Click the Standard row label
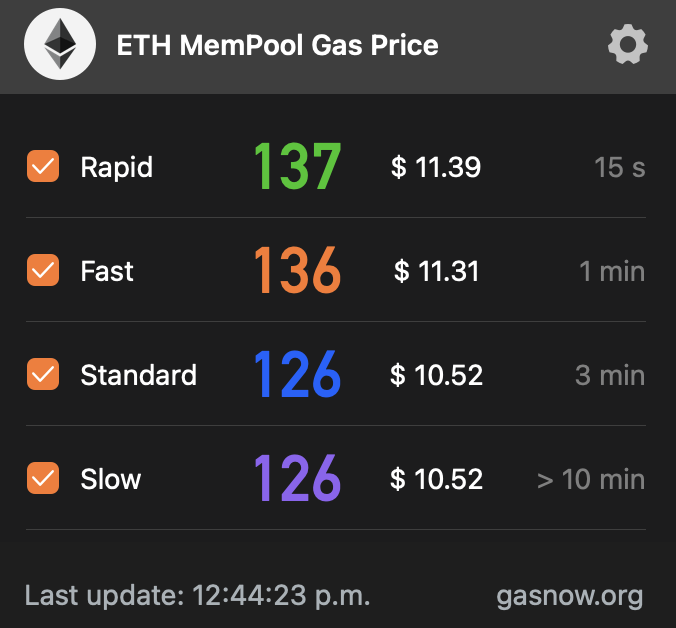The width and height of the screenshot is (676, 628). point(138,375)
